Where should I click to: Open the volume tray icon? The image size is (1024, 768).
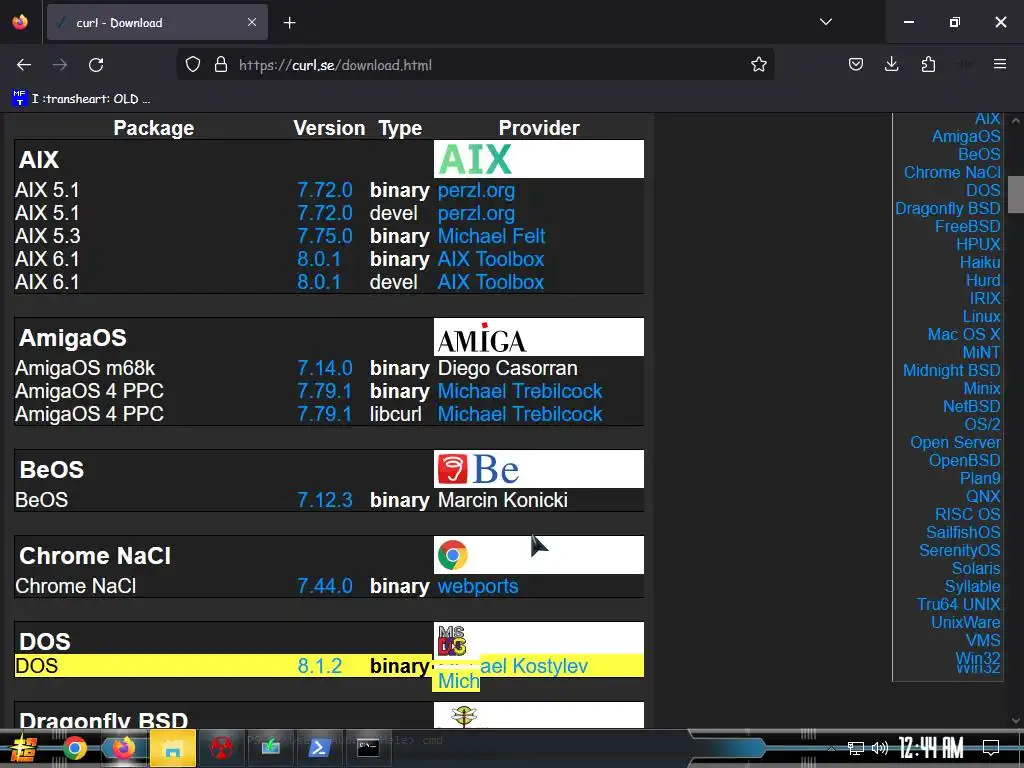(880, 748)
